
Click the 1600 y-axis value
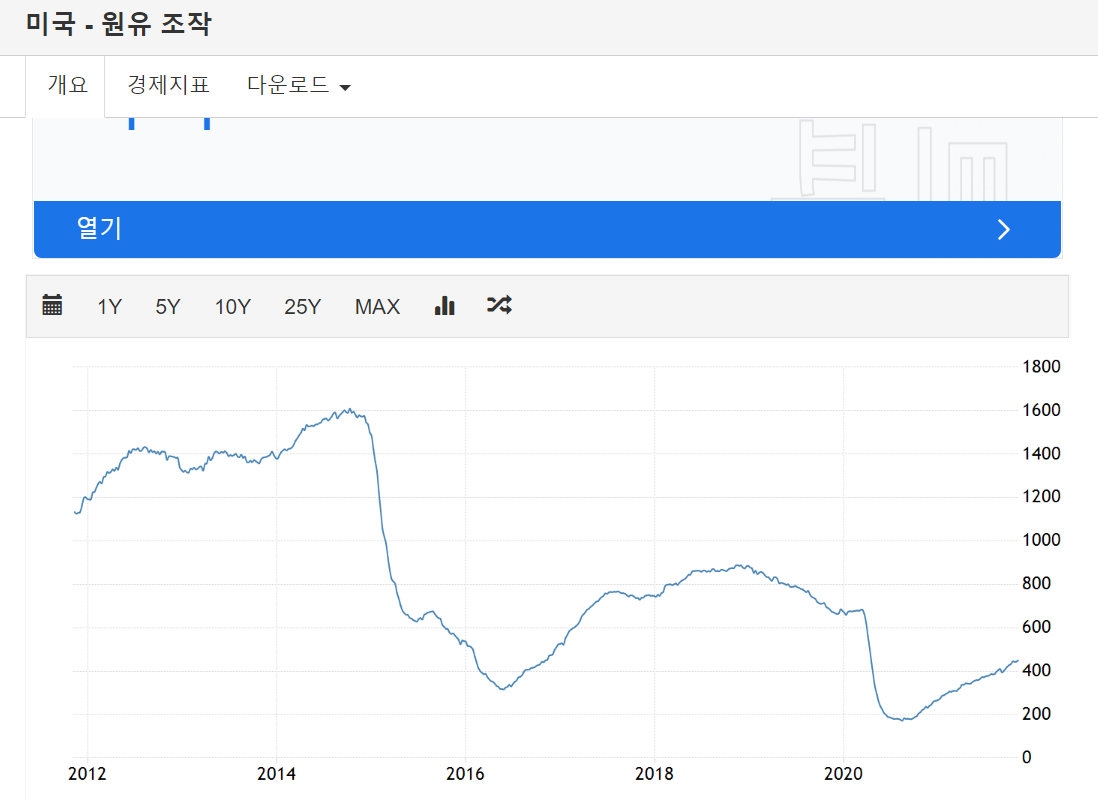tap(1041, 410)
